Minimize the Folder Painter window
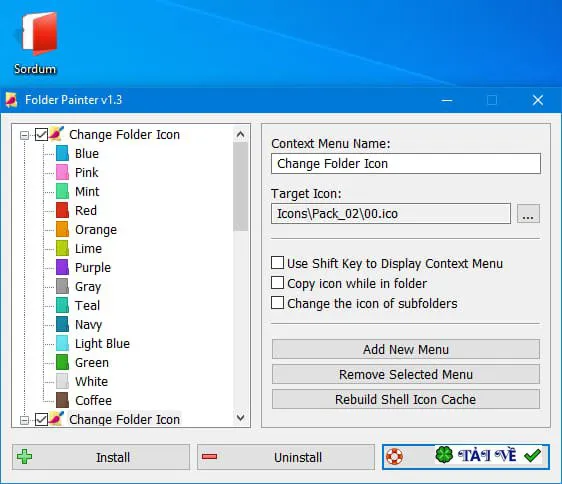The height and width of the screenshot is (484, 562). point(447,100)
